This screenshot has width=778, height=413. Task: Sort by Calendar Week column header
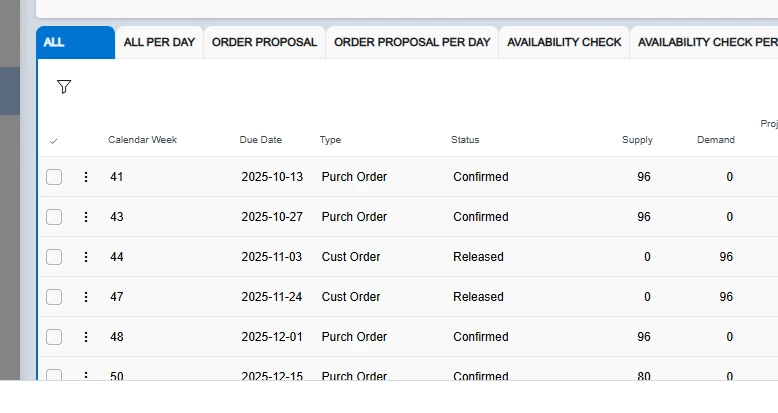pyautogui.click(x=142, y=140)
